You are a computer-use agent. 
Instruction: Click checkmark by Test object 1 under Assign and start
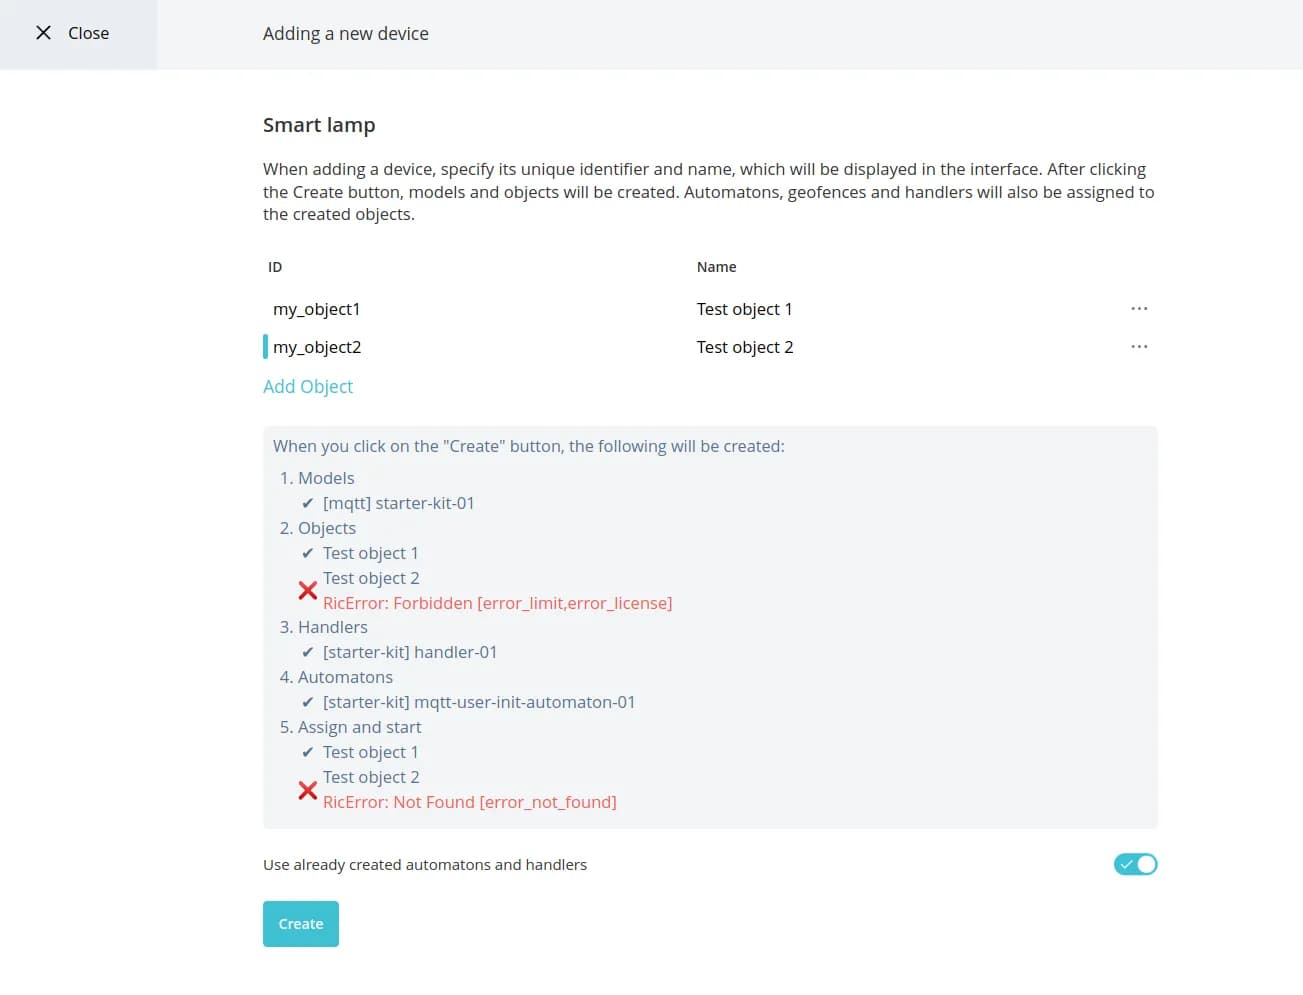pos(308,753)
